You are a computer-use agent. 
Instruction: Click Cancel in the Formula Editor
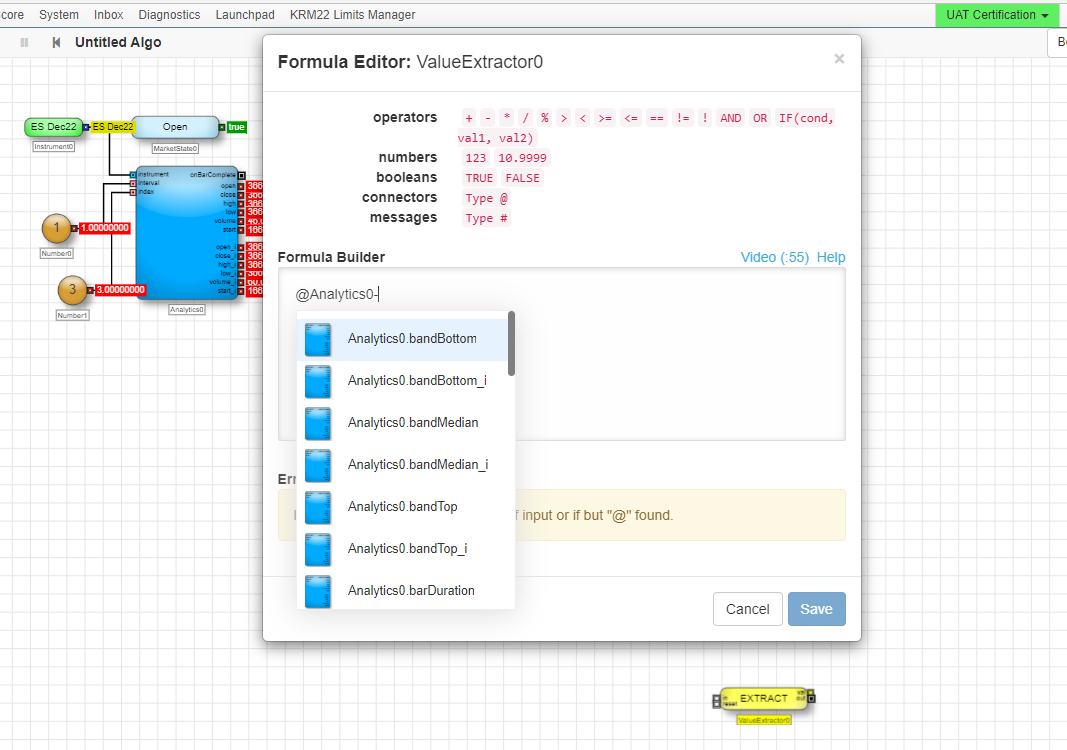click(x=747, y=609)
